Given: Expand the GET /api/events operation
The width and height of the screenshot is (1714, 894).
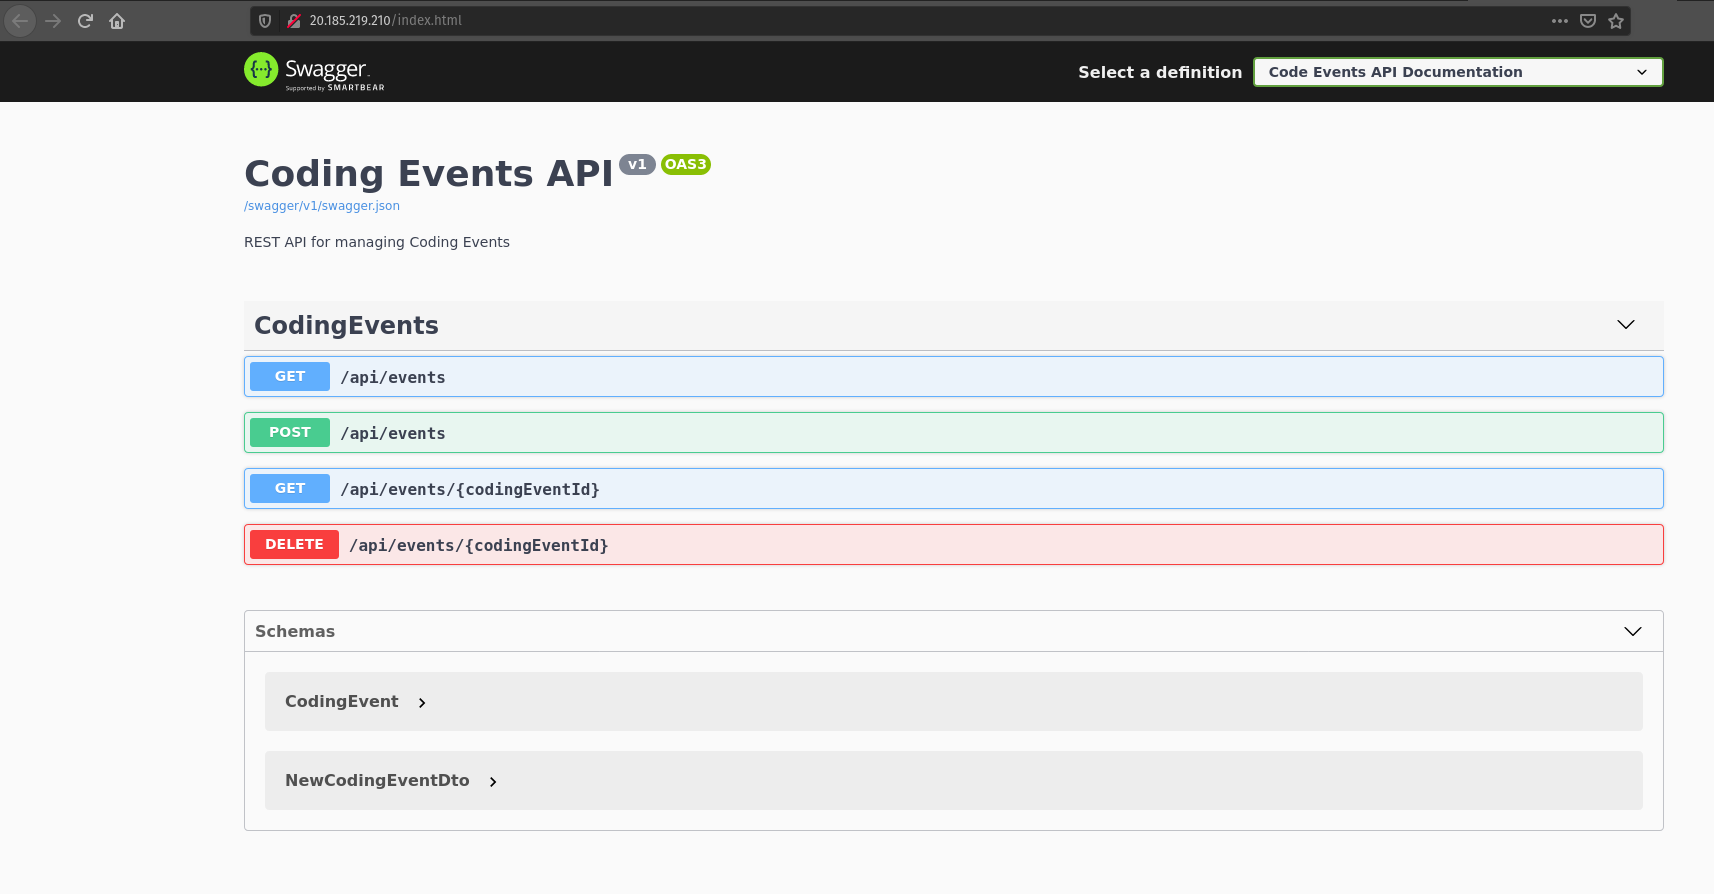Looking at the screenshot, I should 954,377.
